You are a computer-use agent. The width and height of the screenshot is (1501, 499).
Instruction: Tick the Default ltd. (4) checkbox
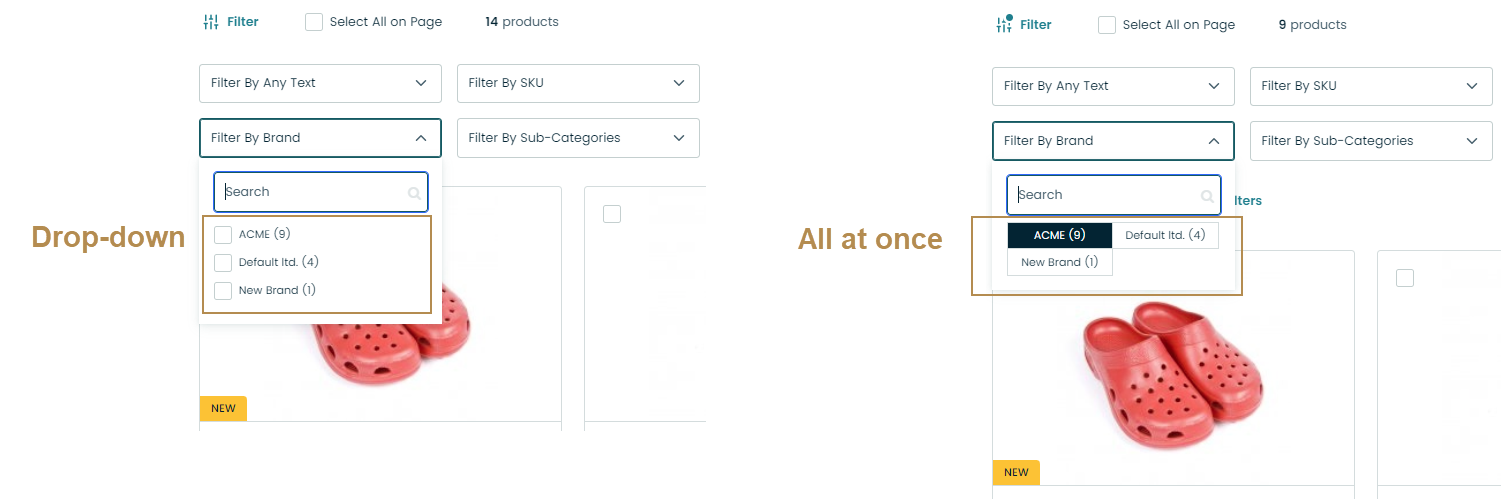(x=223, y=263)
